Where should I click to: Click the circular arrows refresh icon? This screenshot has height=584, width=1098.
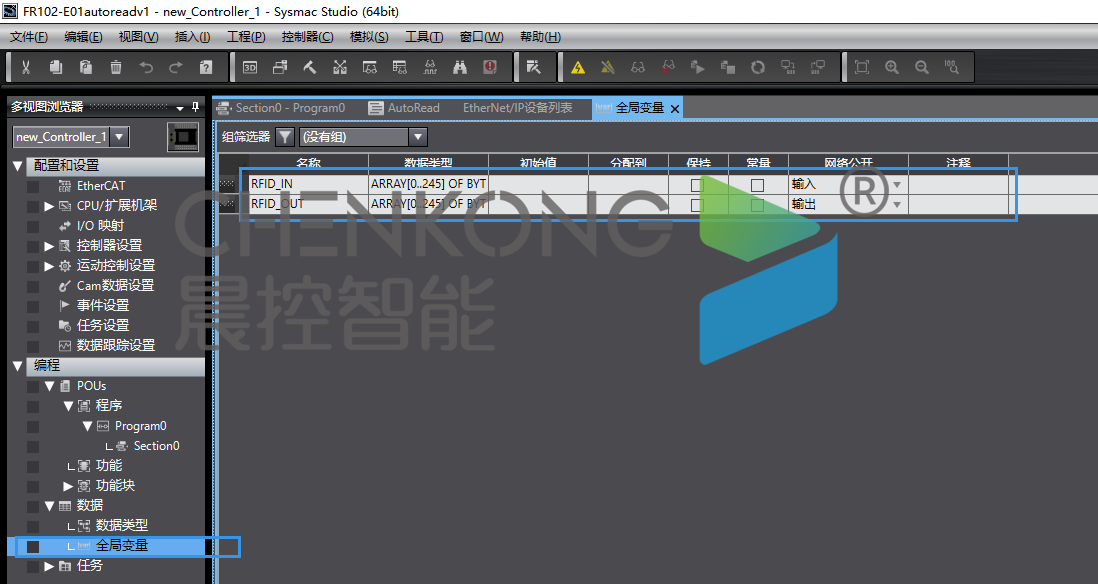click(x=758, y=67)
